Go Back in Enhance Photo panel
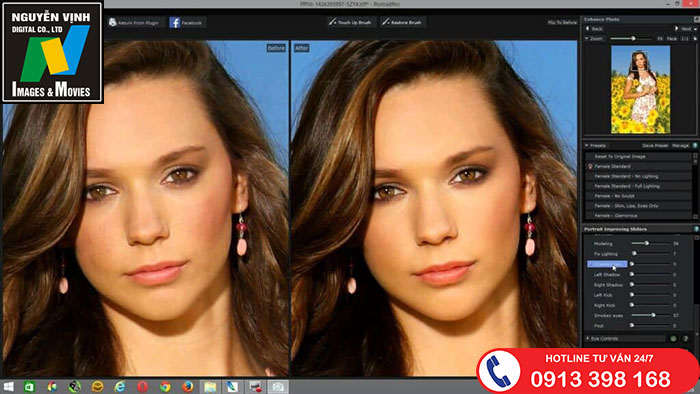The width and height of the screenshot is (700, 394). tap(594, 29)
